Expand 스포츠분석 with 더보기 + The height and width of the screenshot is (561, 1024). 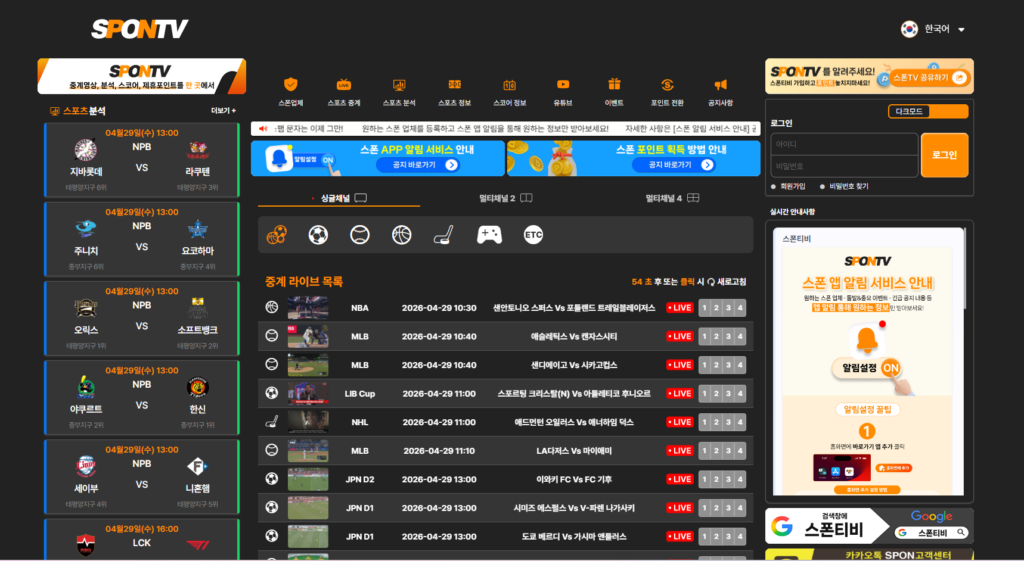coord(223,111)
